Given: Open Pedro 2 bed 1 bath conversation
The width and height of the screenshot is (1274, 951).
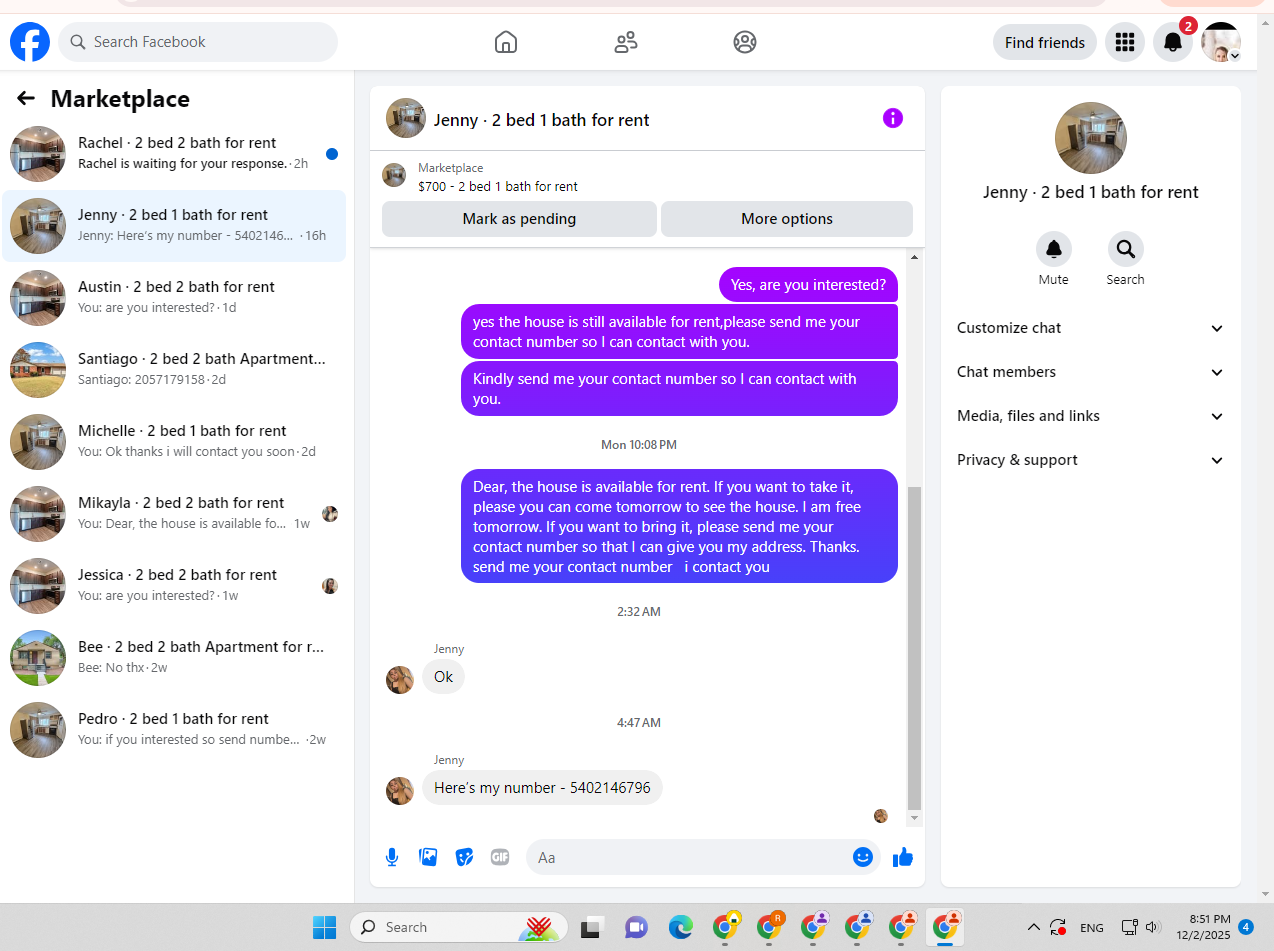Looking at the screenshot, I should (x=174, y=730).
